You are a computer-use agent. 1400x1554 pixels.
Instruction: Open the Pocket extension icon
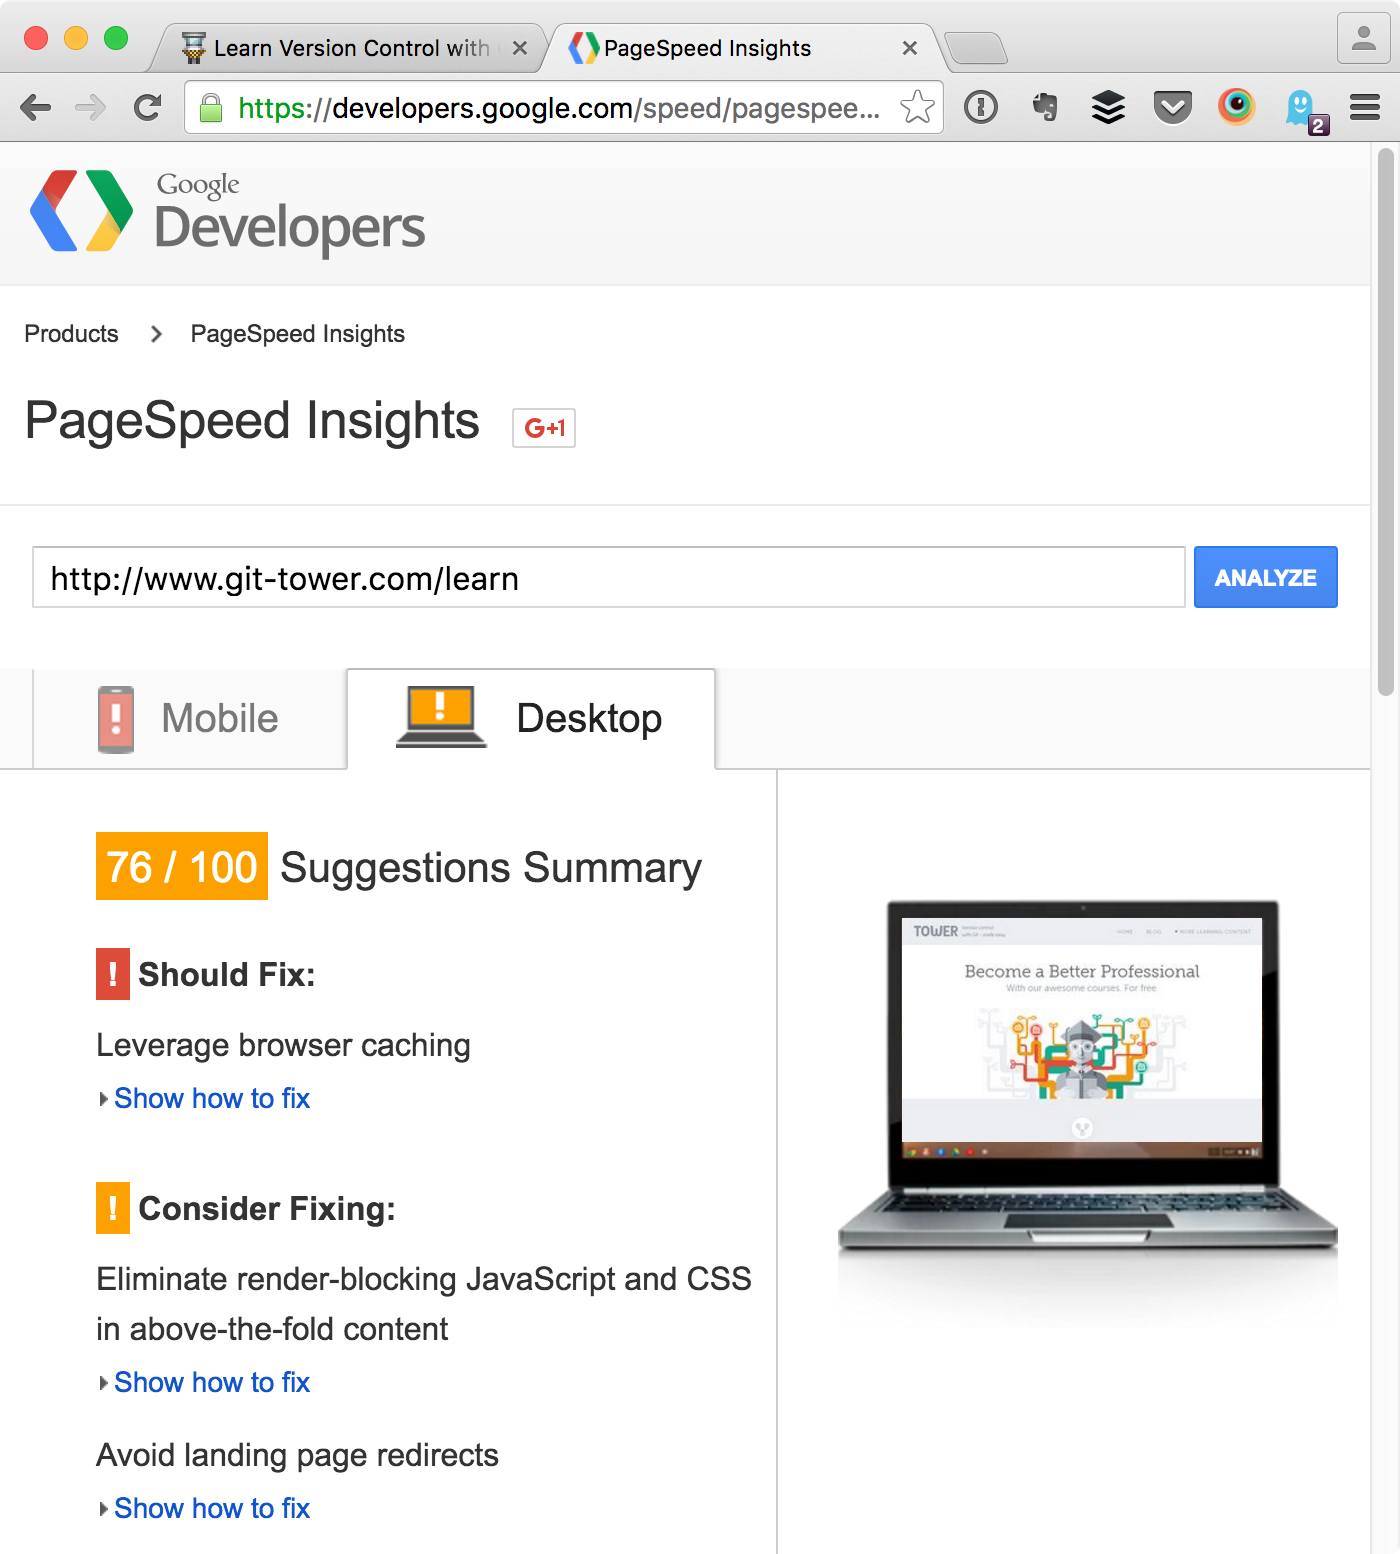(x=1172, y=106)
